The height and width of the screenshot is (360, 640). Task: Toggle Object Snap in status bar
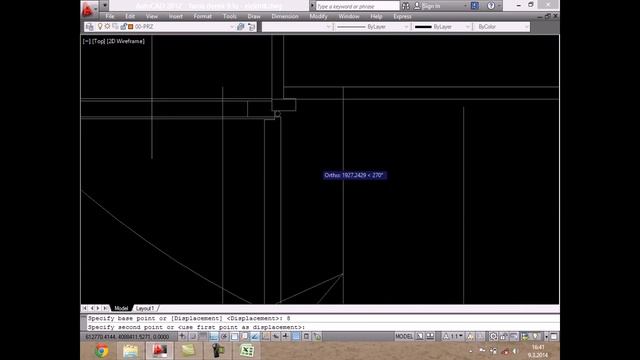coord(234,336)
